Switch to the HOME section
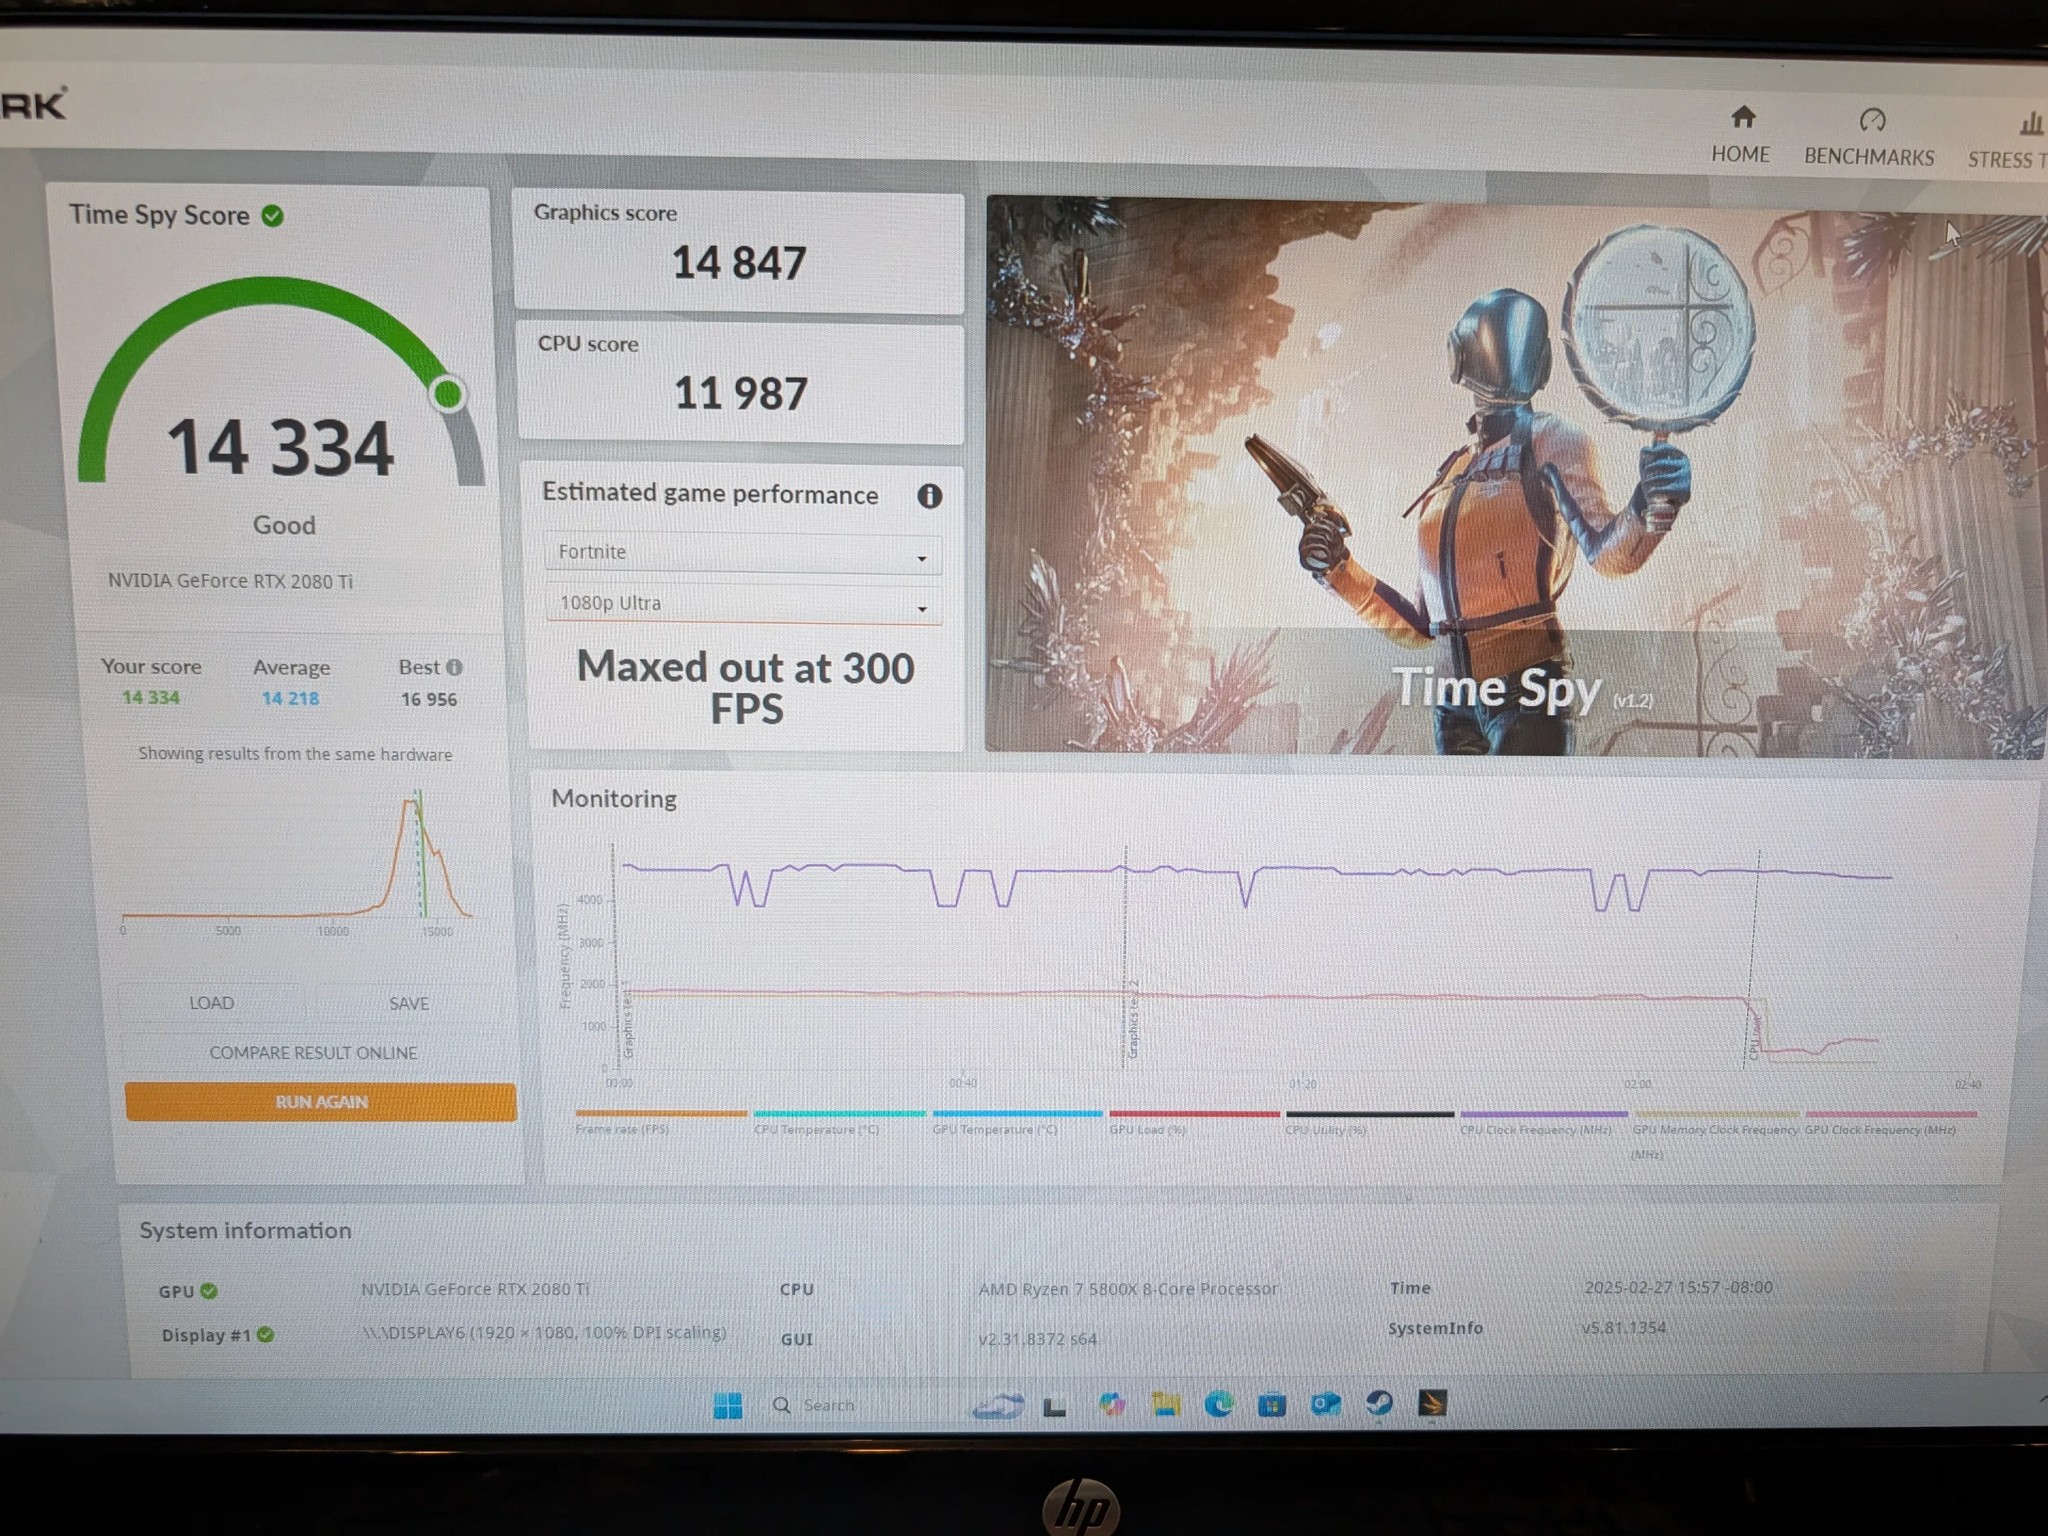The width and height of the screenshot is (2048, 1536). point(1742,133)
